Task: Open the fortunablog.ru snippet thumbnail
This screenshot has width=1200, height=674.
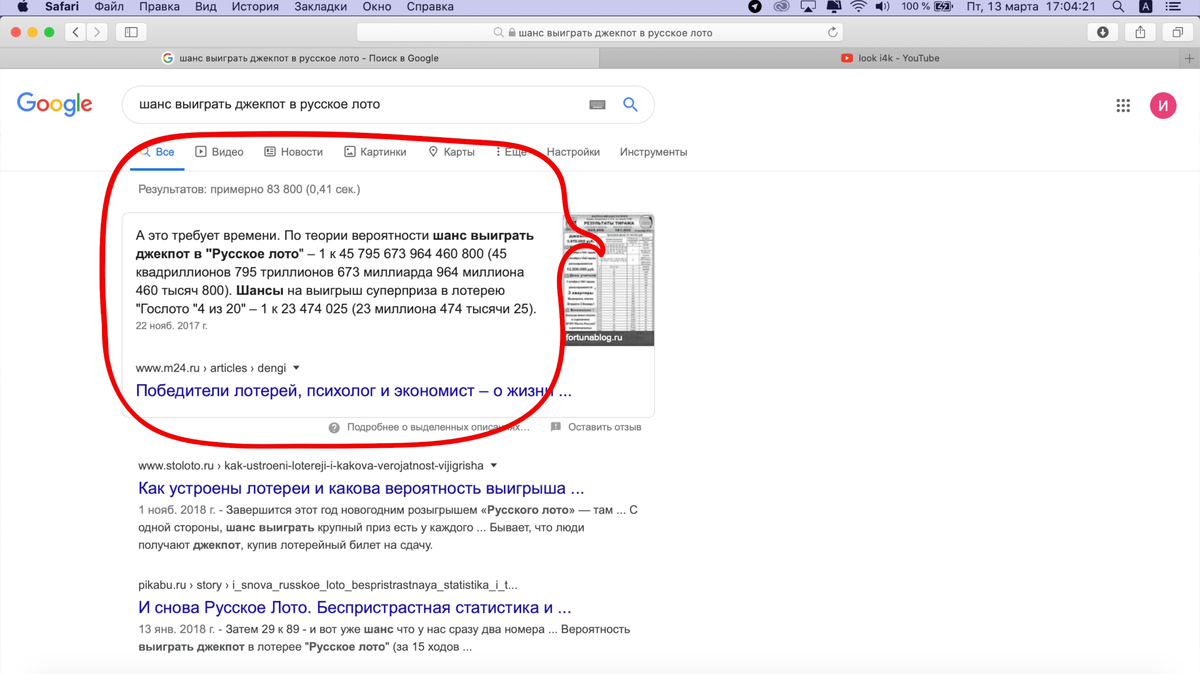Action: 608,280
